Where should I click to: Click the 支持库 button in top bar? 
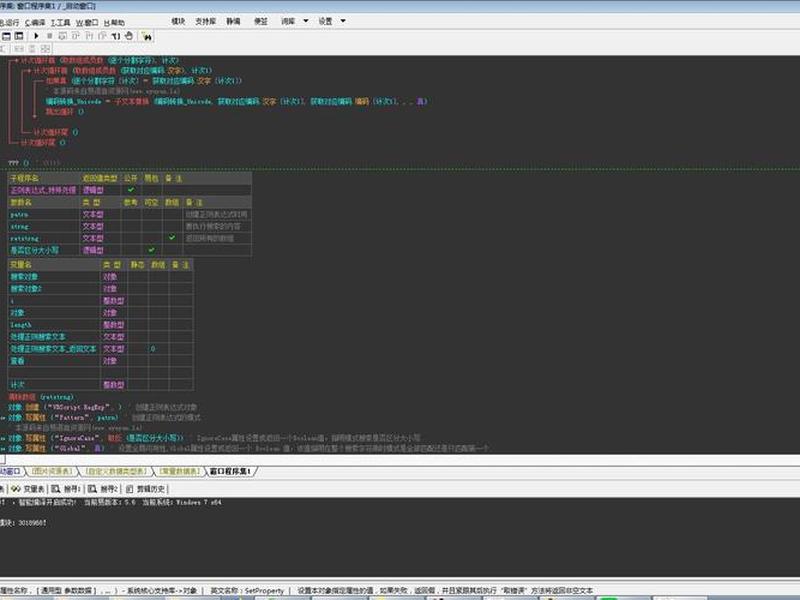pos(206,21)
